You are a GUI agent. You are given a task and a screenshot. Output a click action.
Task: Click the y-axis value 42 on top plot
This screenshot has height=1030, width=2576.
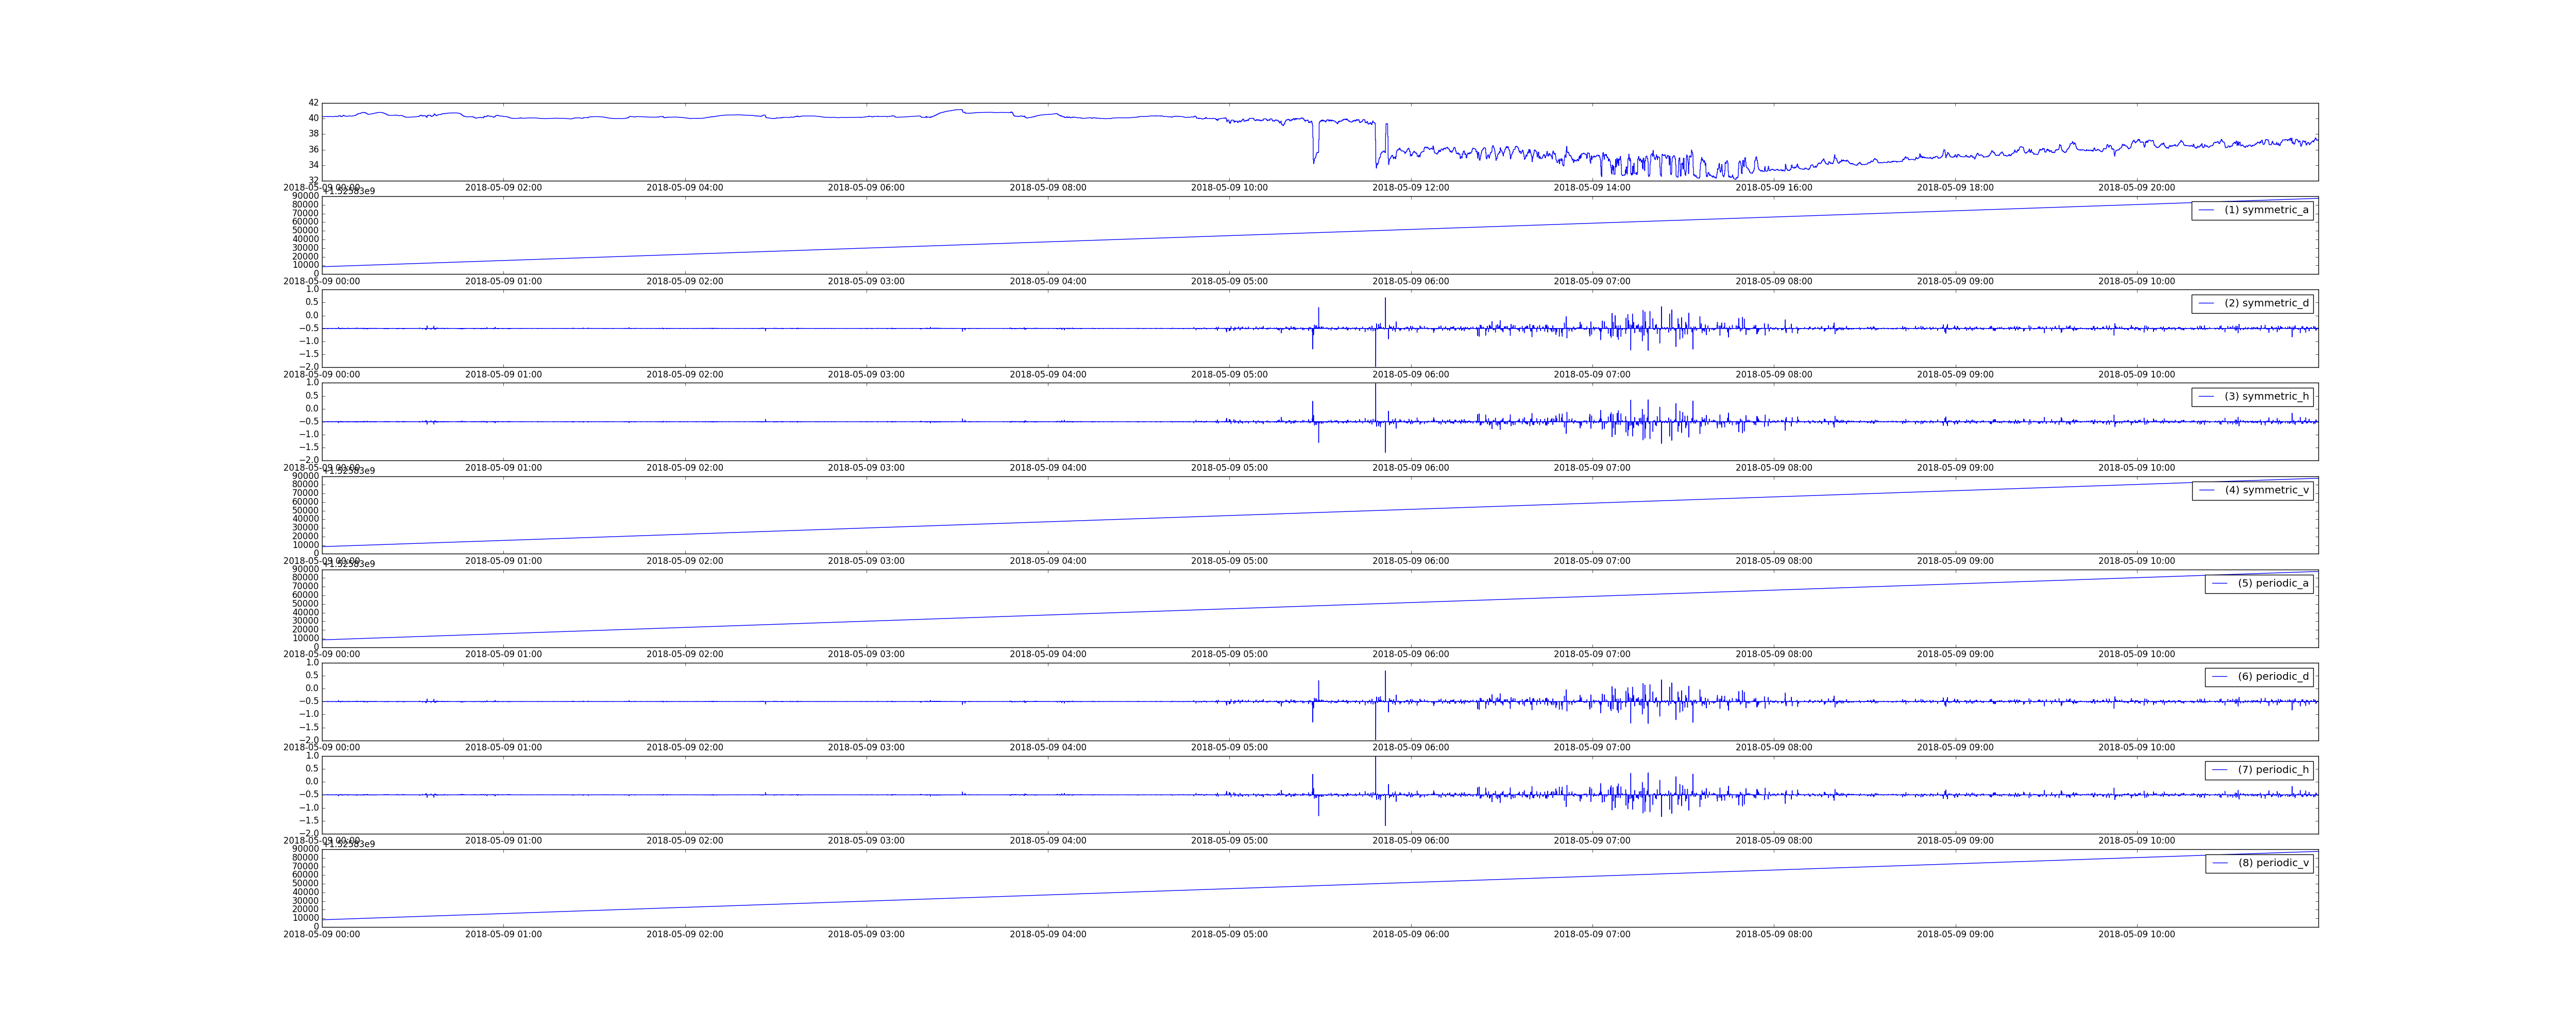313,103
